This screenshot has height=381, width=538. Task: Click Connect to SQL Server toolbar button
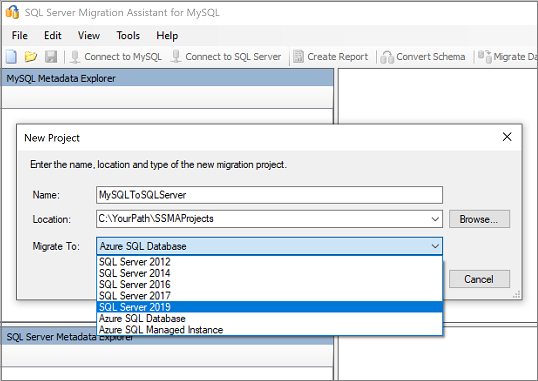coord(226,57)
